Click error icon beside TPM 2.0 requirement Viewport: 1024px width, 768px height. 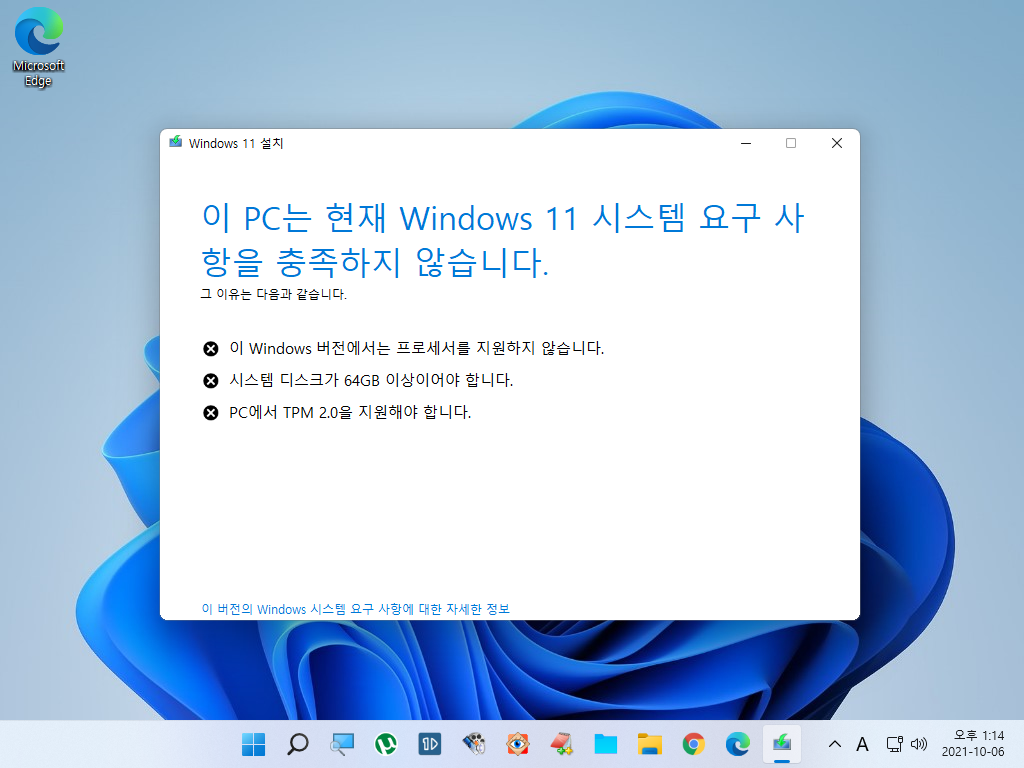tap(210, 413)
